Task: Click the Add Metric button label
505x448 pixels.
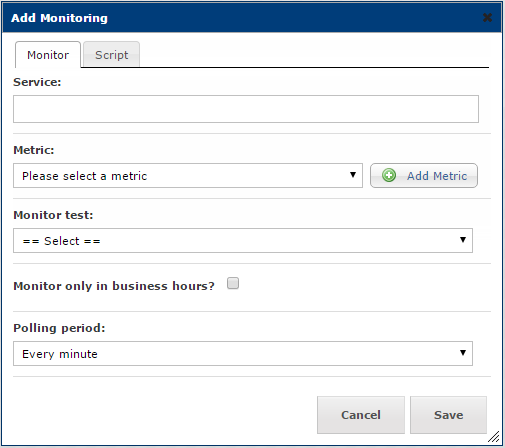Action: pos(437,176)
